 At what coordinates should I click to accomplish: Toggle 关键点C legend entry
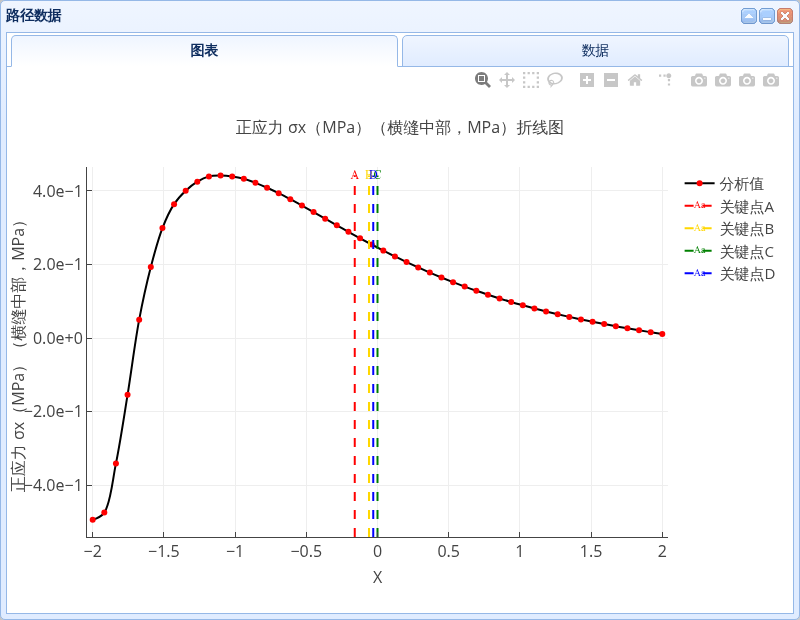point(730,252)
